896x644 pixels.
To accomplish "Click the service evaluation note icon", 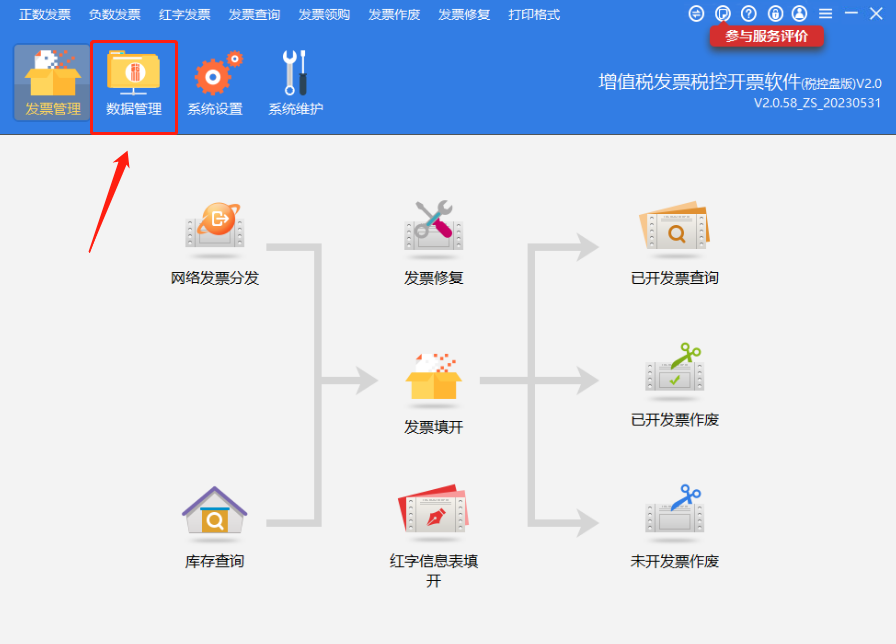I will (x=722, y=14).
